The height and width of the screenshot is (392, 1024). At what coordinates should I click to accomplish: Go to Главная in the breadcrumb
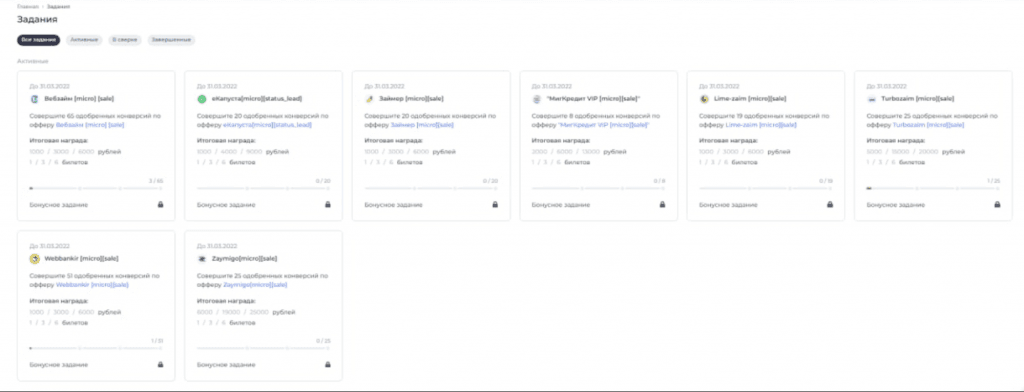pyautogui.click(x=26, y=6)
